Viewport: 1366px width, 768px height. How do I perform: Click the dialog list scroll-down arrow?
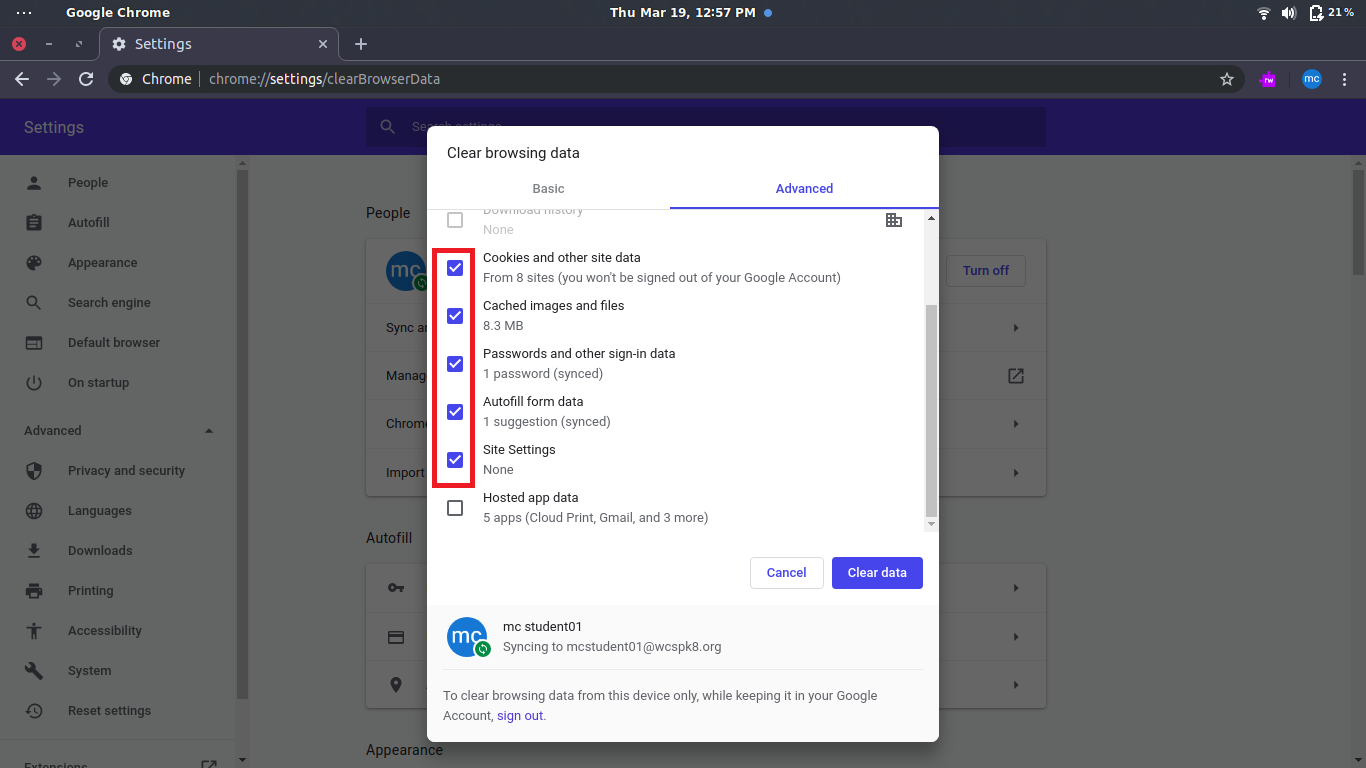[x=932, y=524]
